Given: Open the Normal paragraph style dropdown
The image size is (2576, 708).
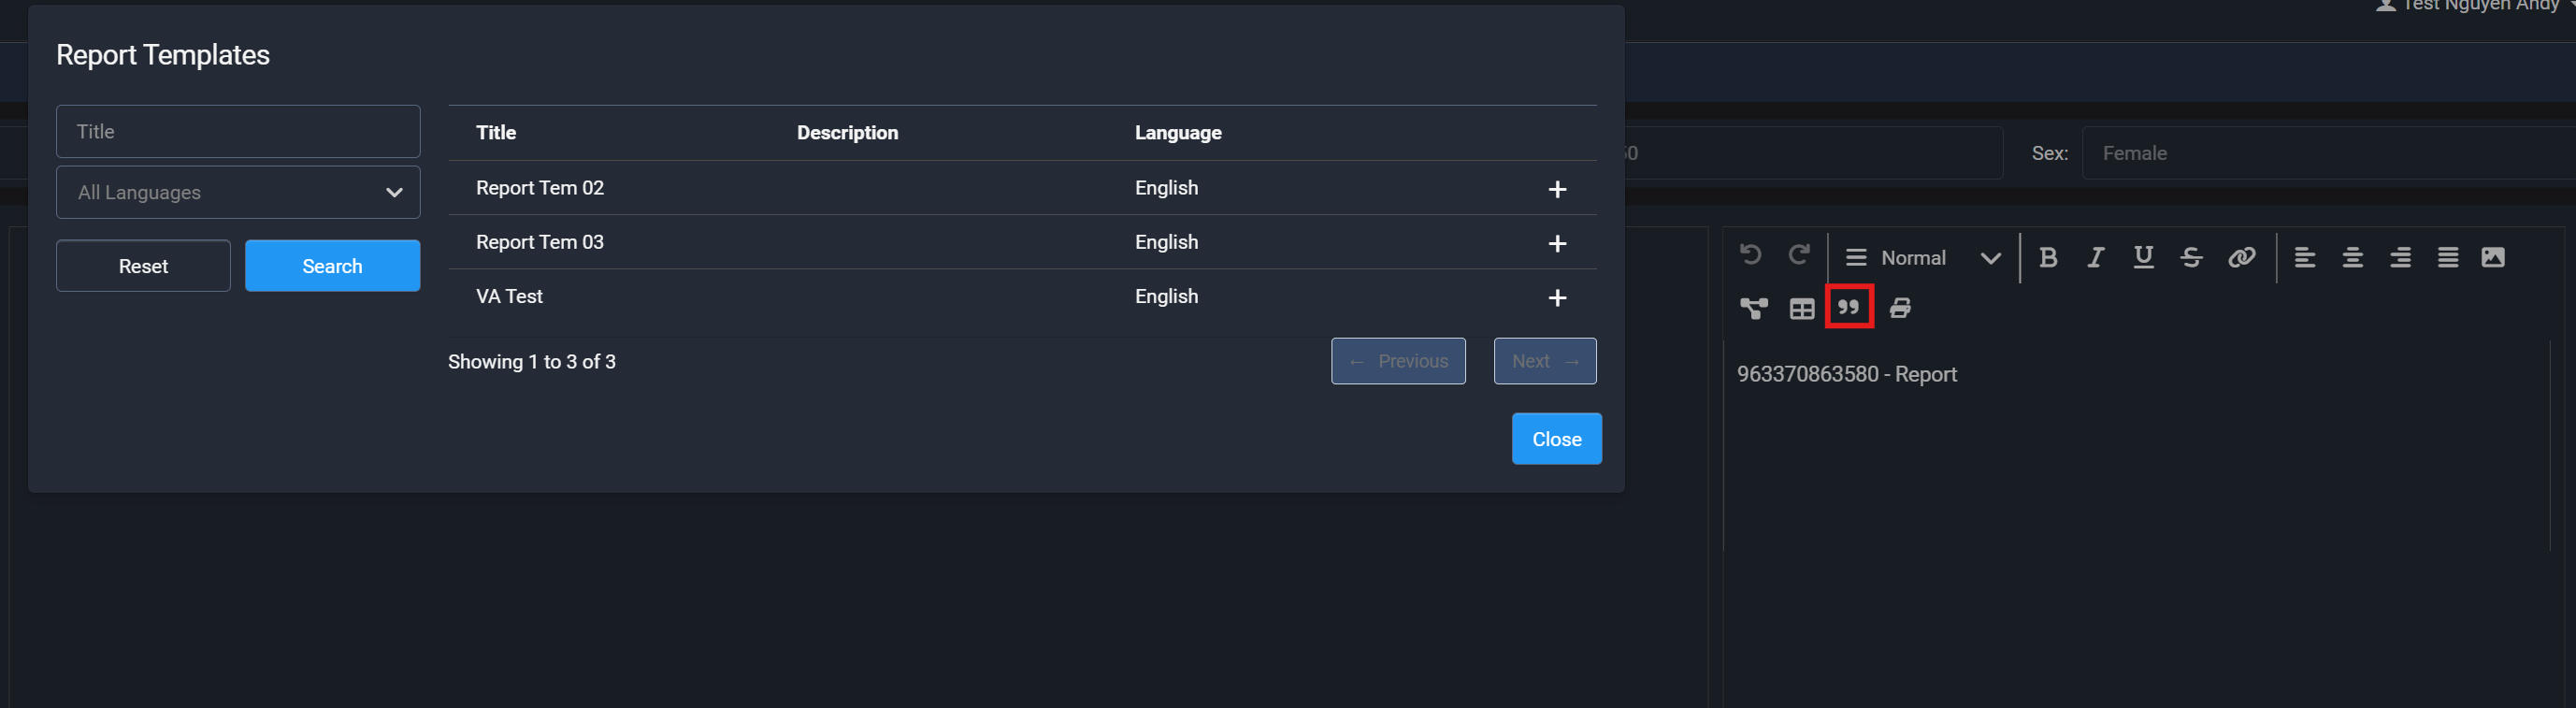Looking at the screenshot, I should (1922, 258).
